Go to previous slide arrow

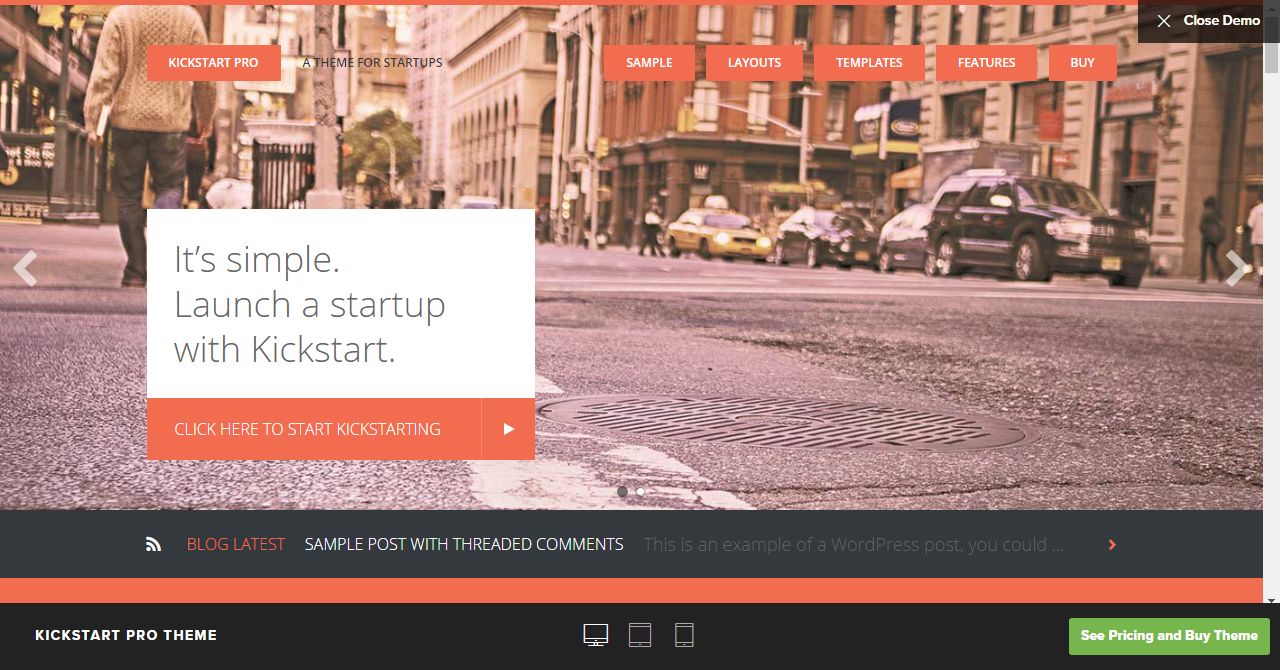coord(25,268)
